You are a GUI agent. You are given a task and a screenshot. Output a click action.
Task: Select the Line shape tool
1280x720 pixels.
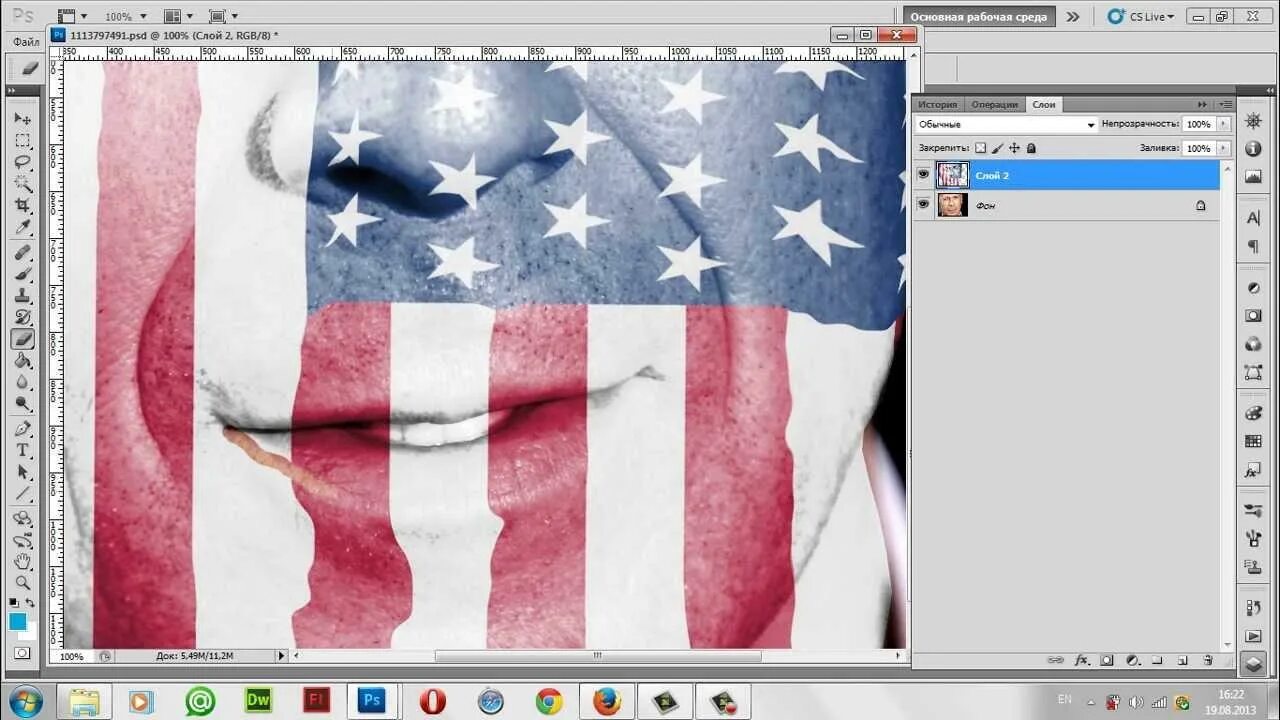point(22,495)
